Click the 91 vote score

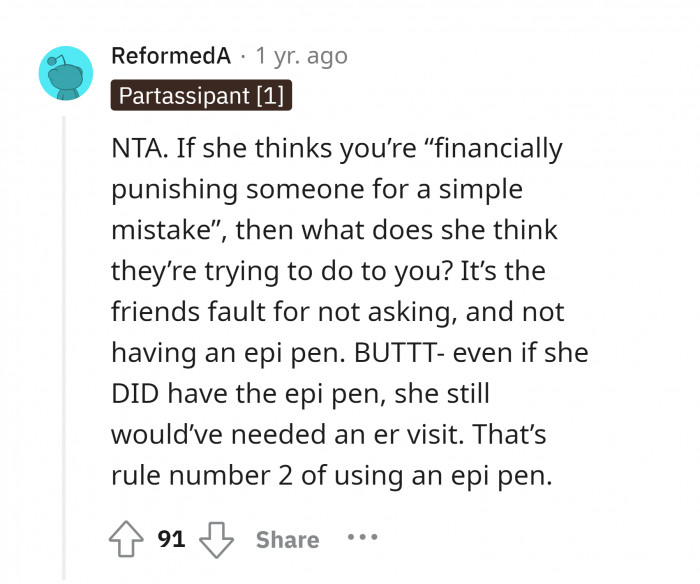[172, 539]
